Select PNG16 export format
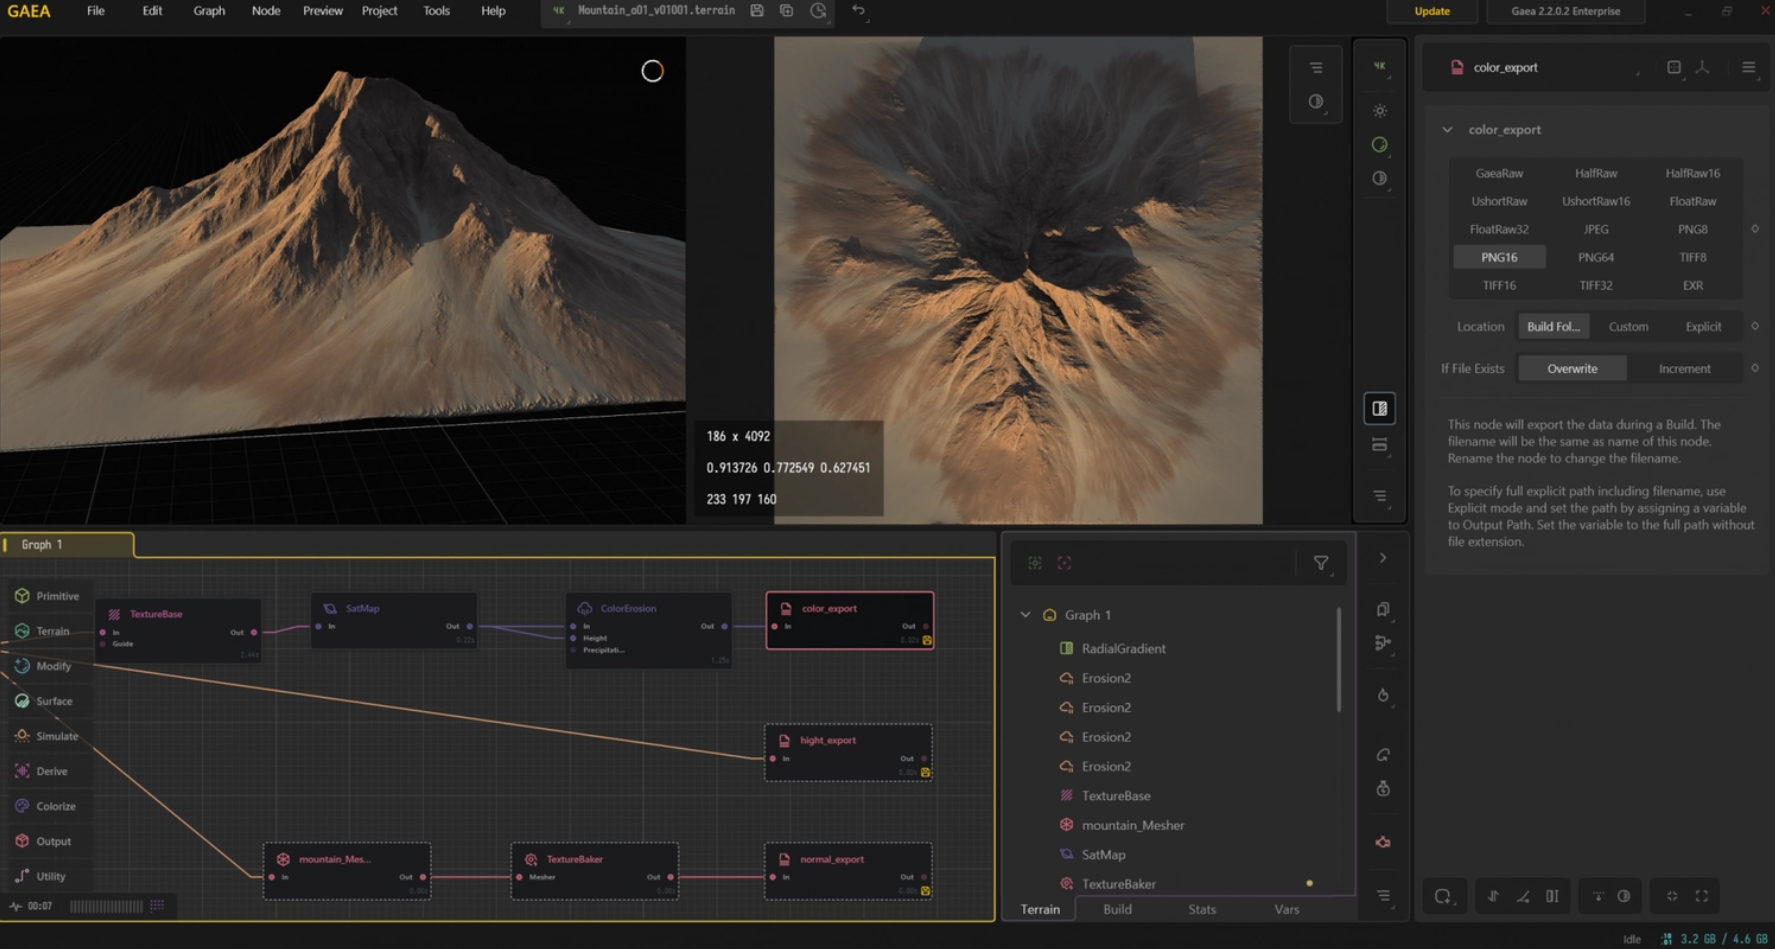Viewport: 1775px width, 949px height. coord(1499,257)
